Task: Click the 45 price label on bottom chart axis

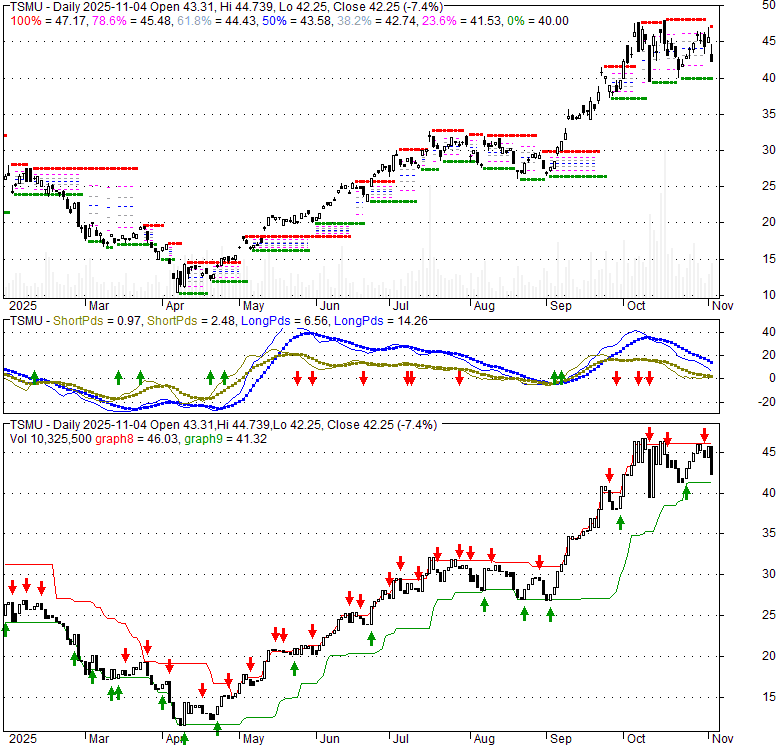Action: [x=769, y=452]
